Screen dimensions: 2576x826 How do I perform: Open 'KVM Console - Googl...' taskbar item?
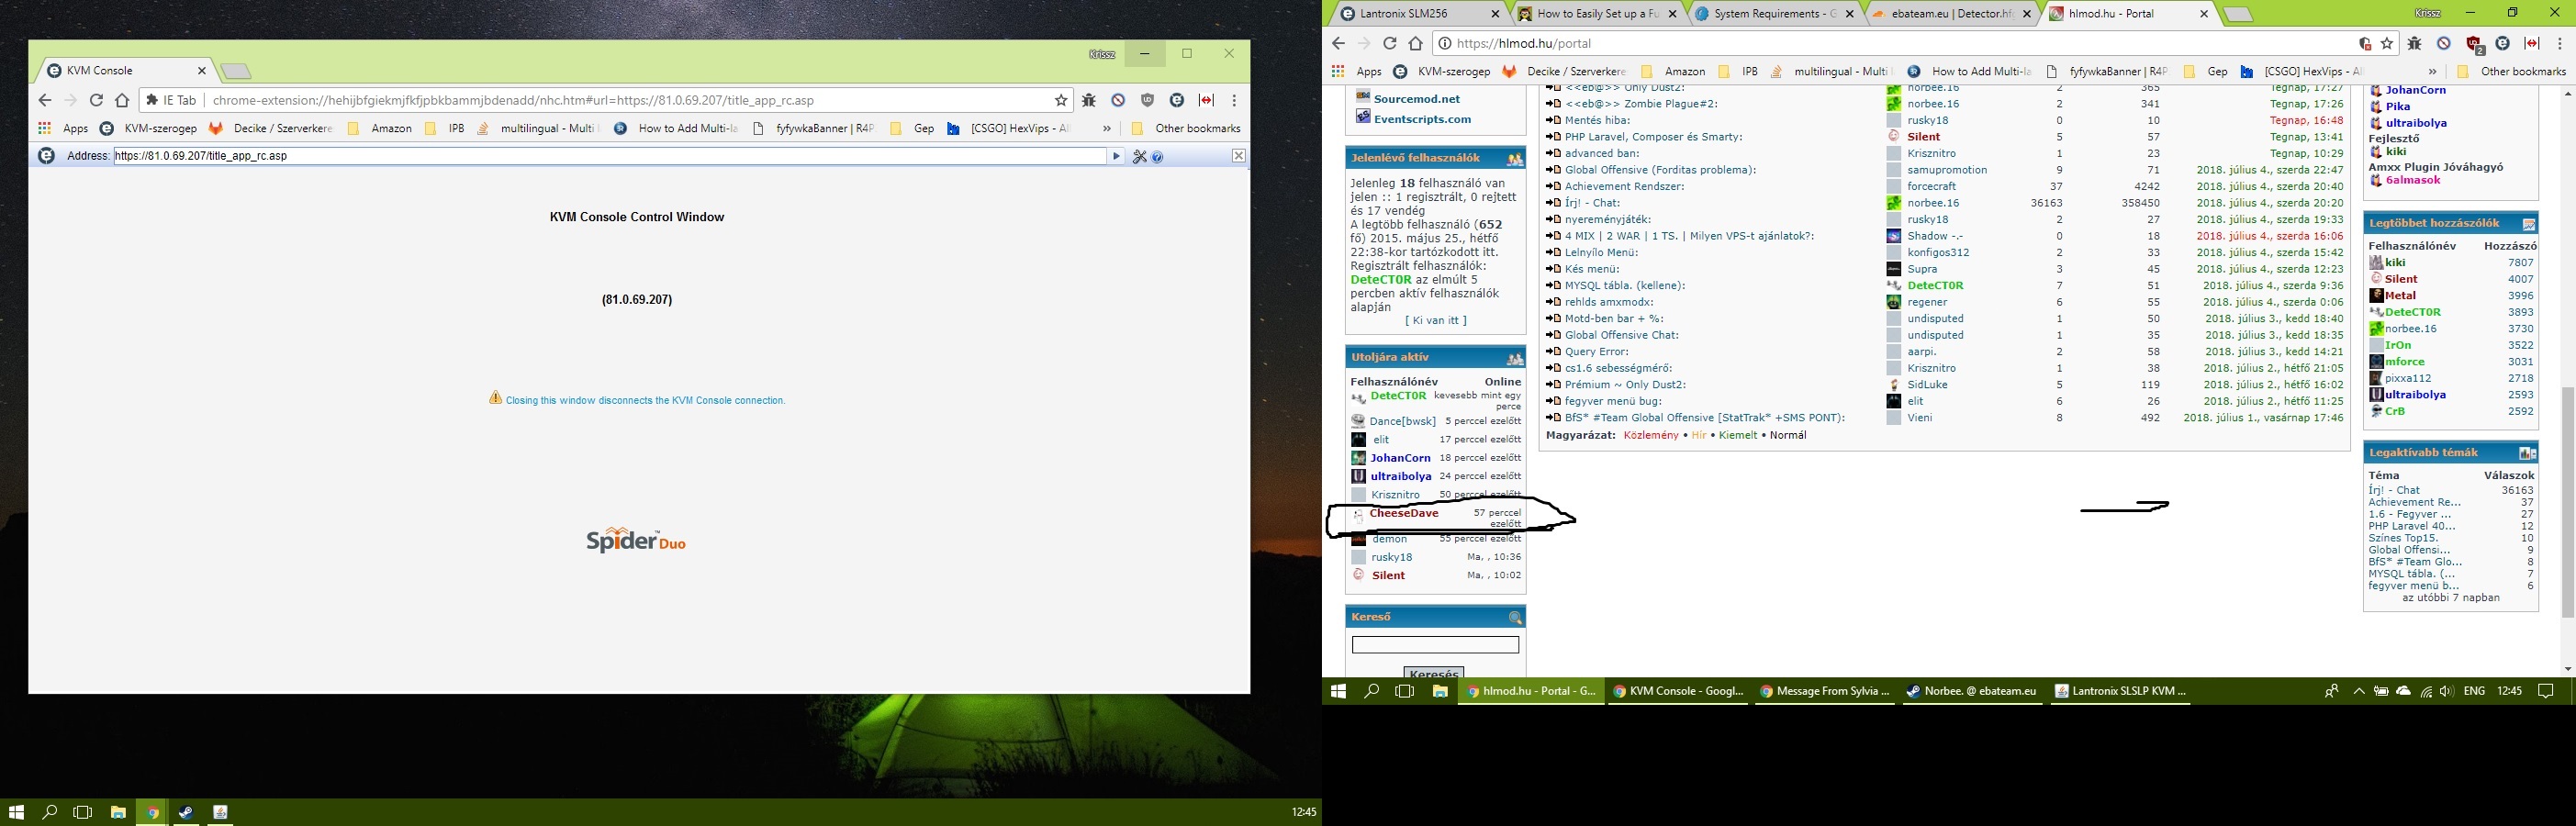(1676, 691)
